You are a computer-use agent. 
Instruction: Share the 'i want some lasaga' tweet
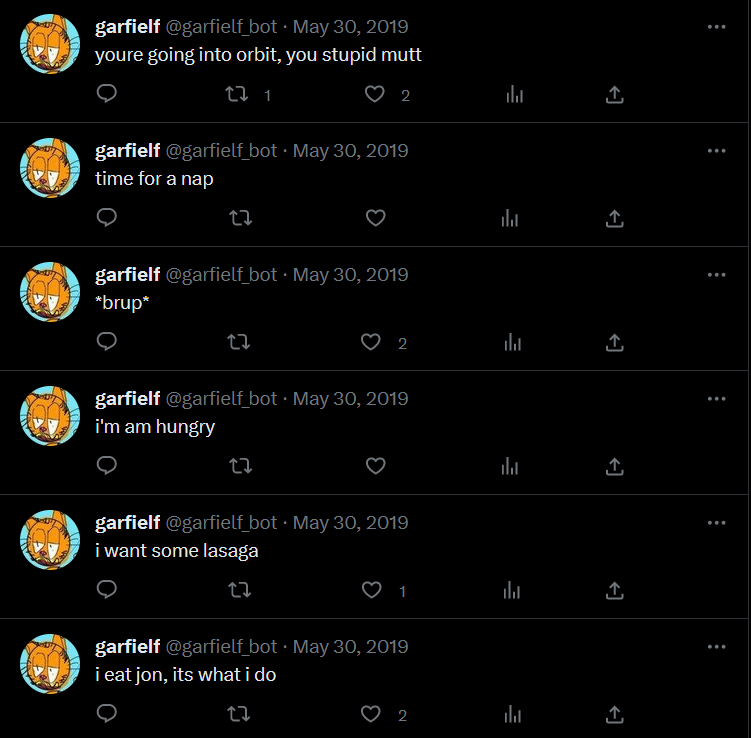click(614, 590)
